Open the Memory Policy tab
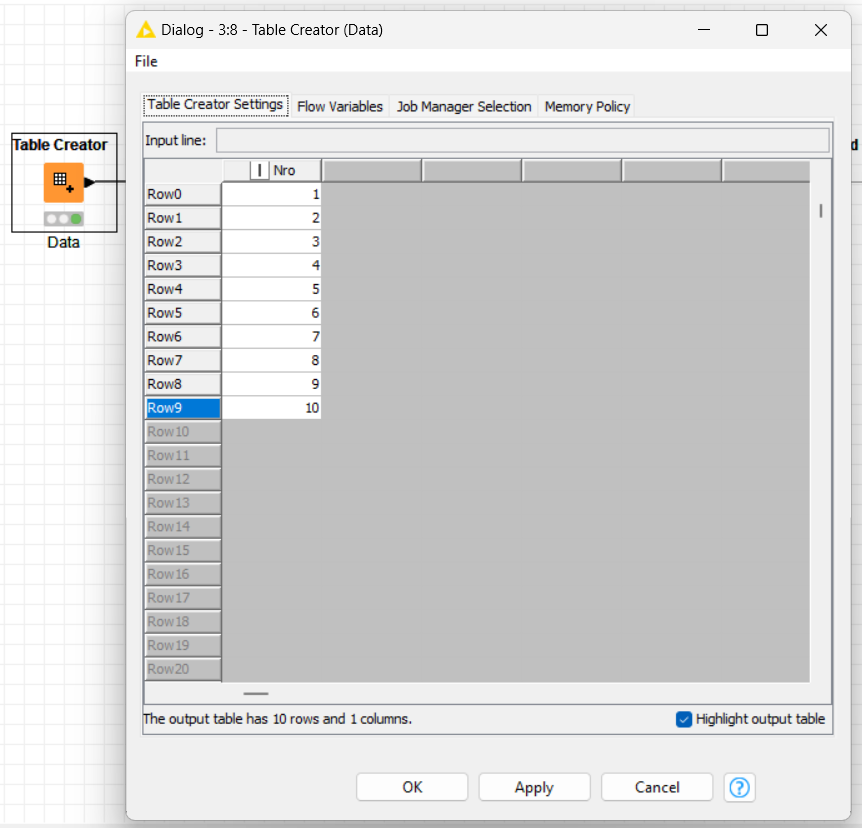Screen dimensions: 862x828 (x=586, y=106)
